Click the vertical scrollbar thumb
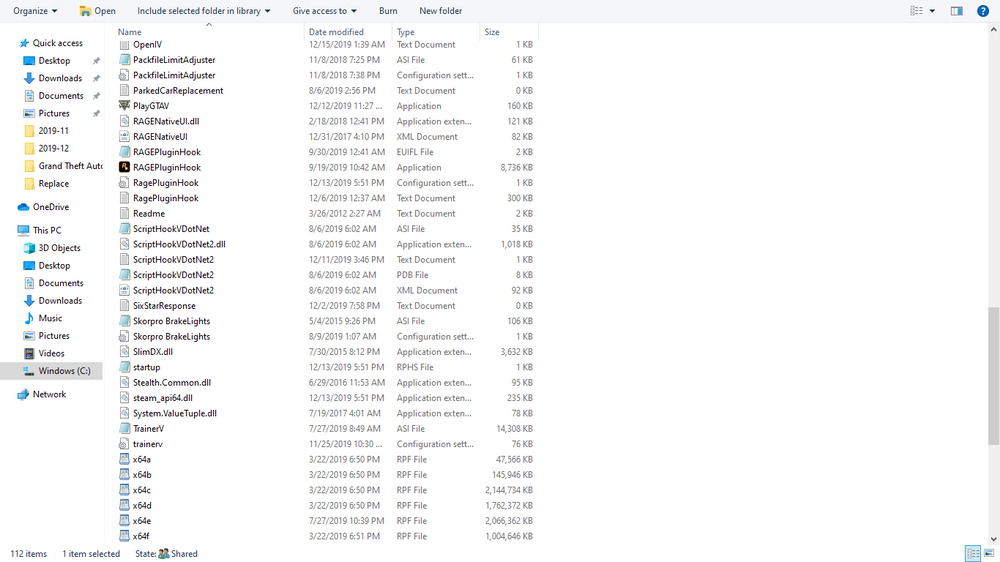This screenshot has width=1000, height=562. [994, 376]
